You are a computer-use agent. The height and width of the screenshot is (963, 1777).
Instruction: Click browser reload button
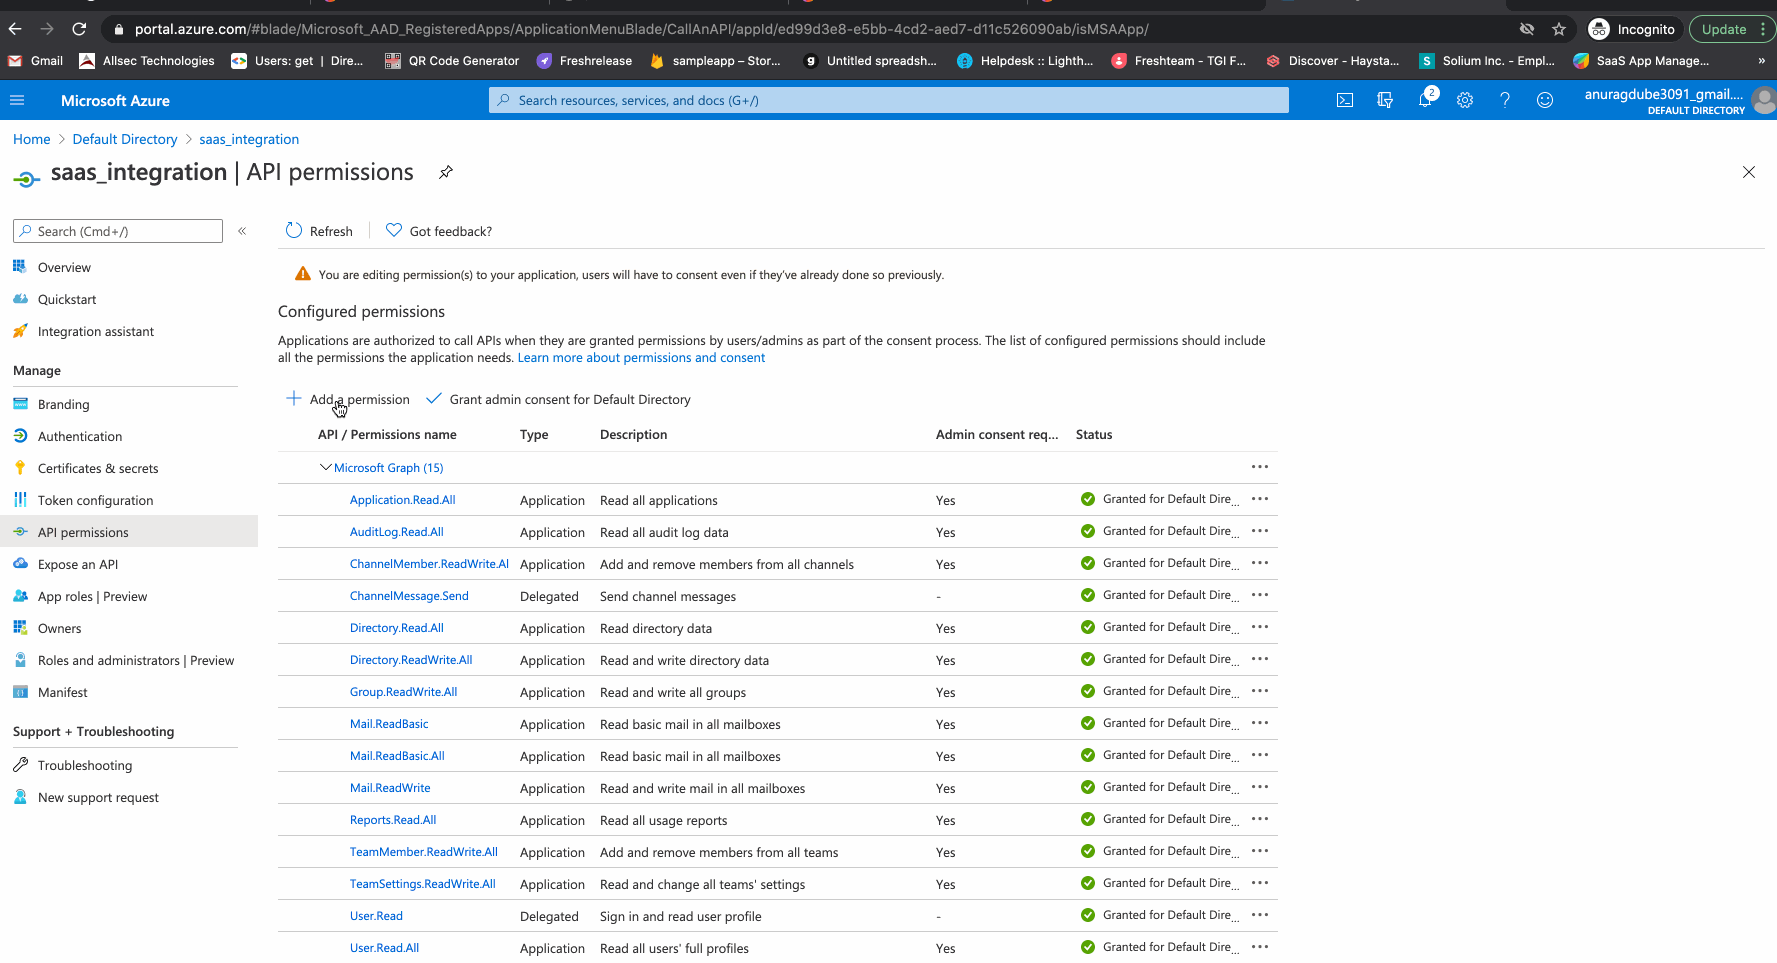[x=79, y=29]
